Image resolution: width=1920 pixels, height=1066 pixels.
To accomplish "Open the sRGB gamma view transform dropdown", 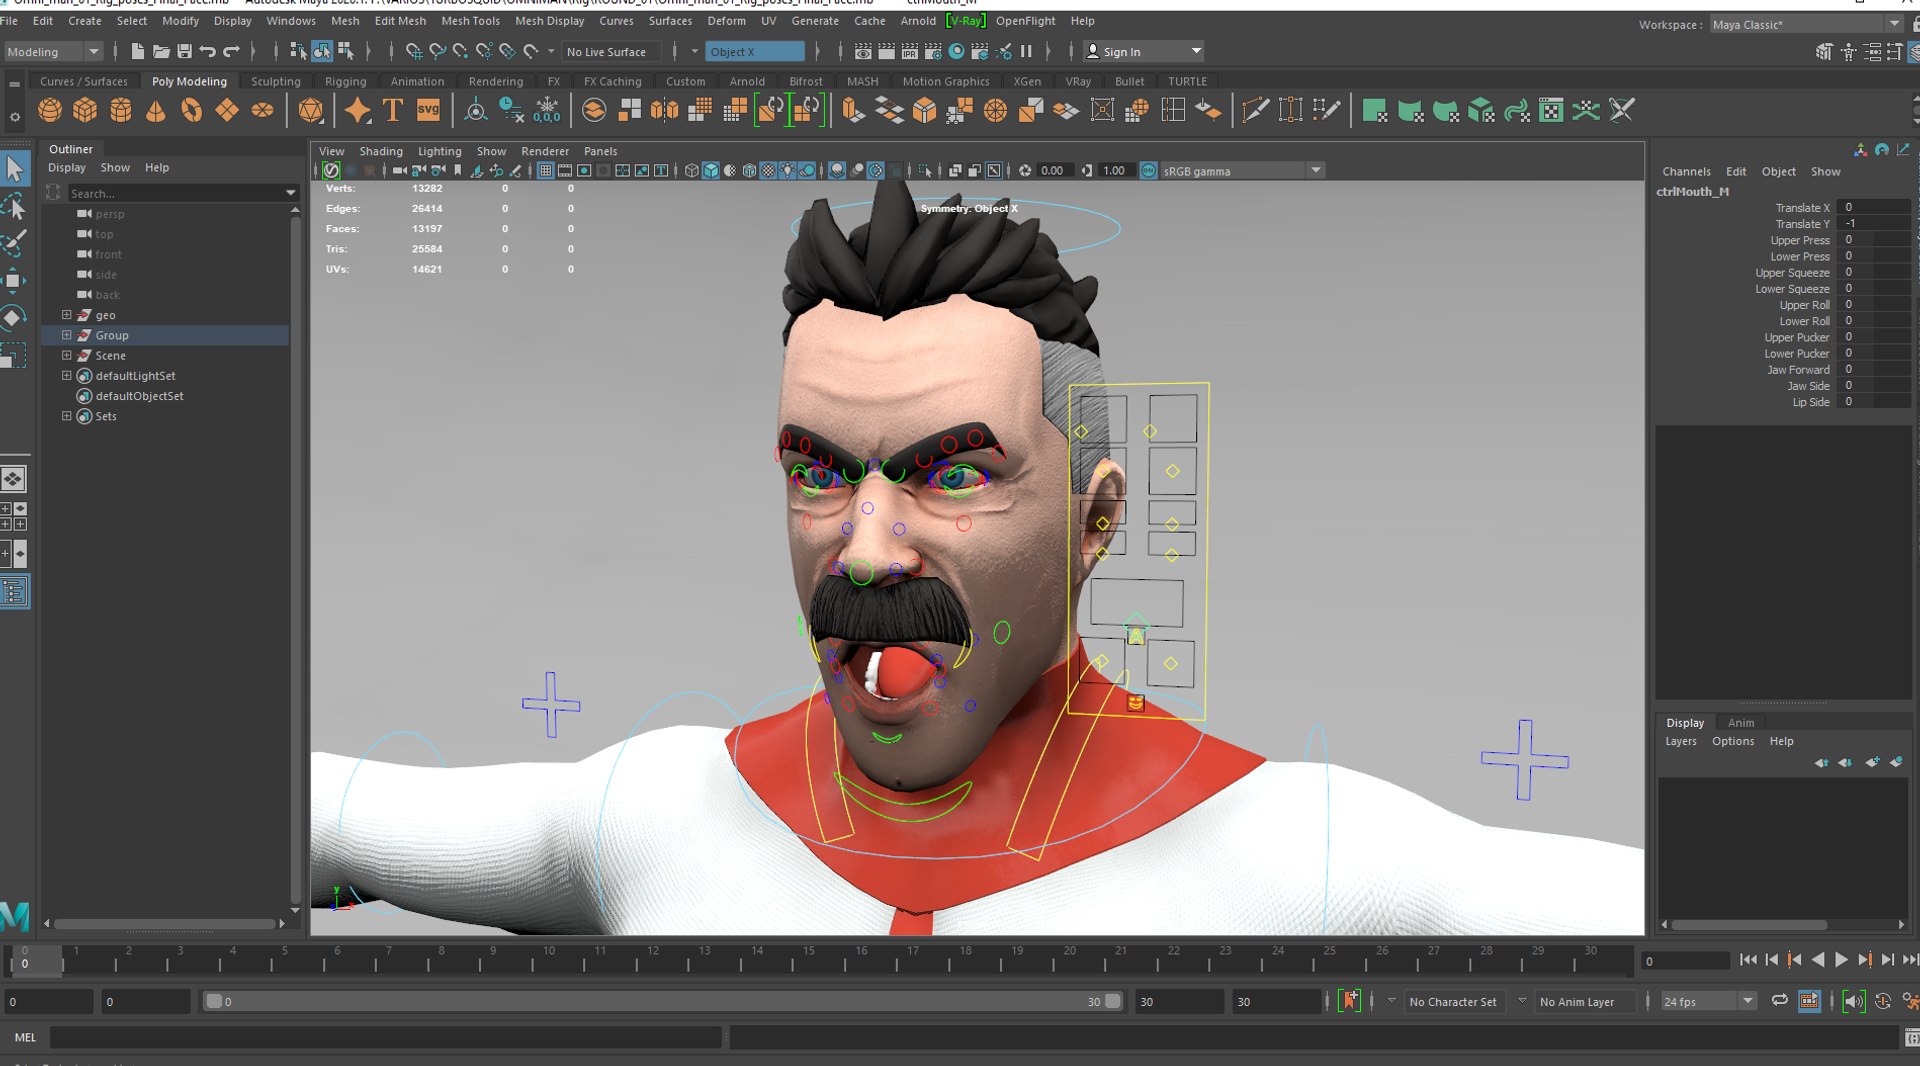I will 1242,171.
